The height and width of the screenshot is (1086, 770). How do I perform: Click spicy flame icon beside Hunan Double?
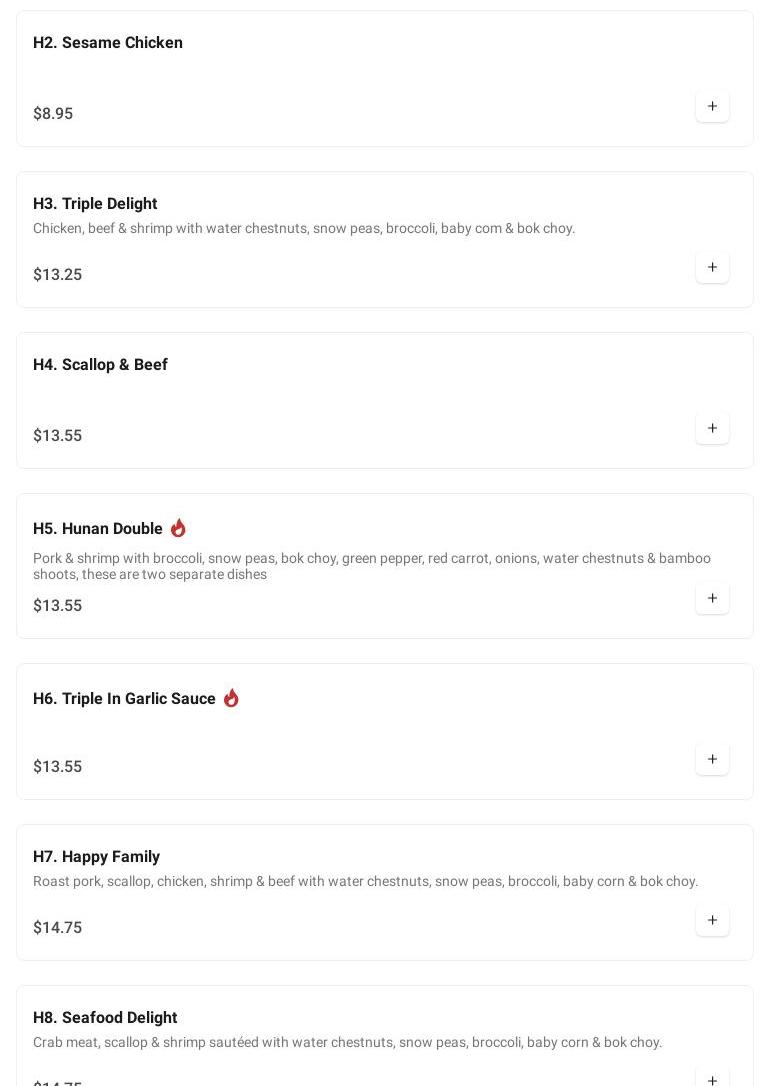pyautogui.click(x=178, y=528)
